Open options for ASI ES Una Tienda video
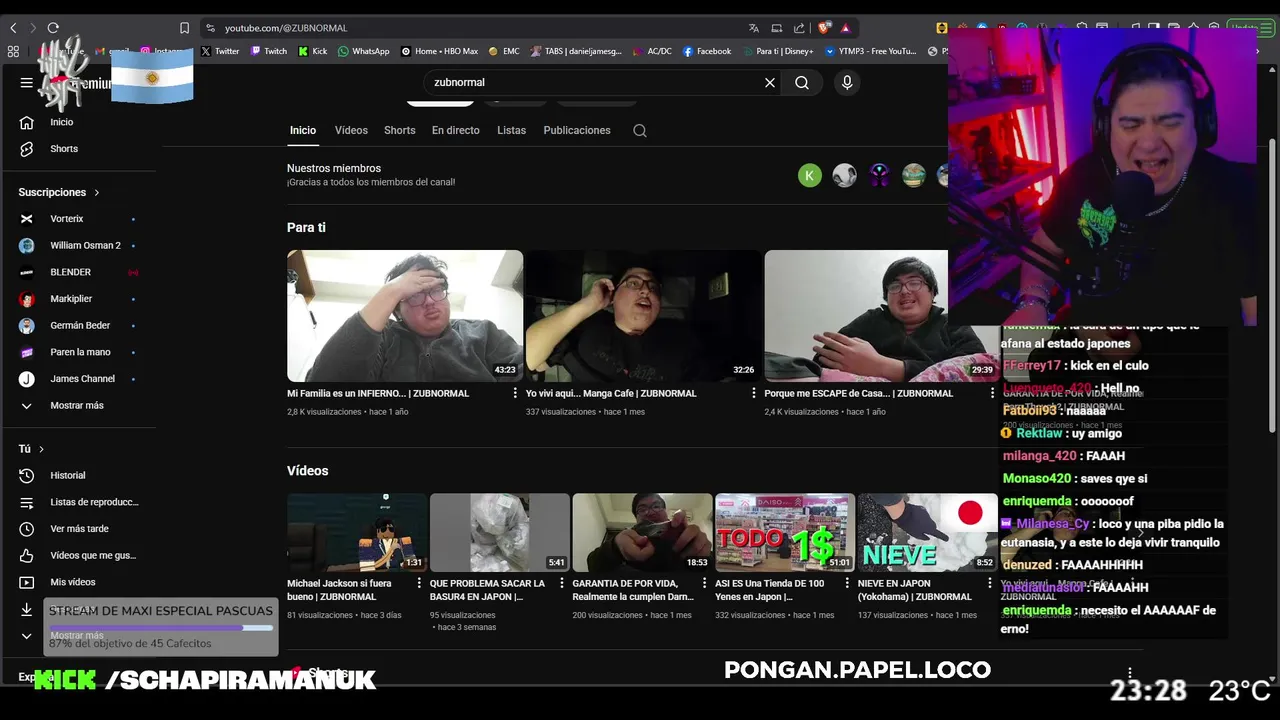Image resolution: width=1280 pixels, height=720 pixels. pyautogui.click(x=847, y=583)
